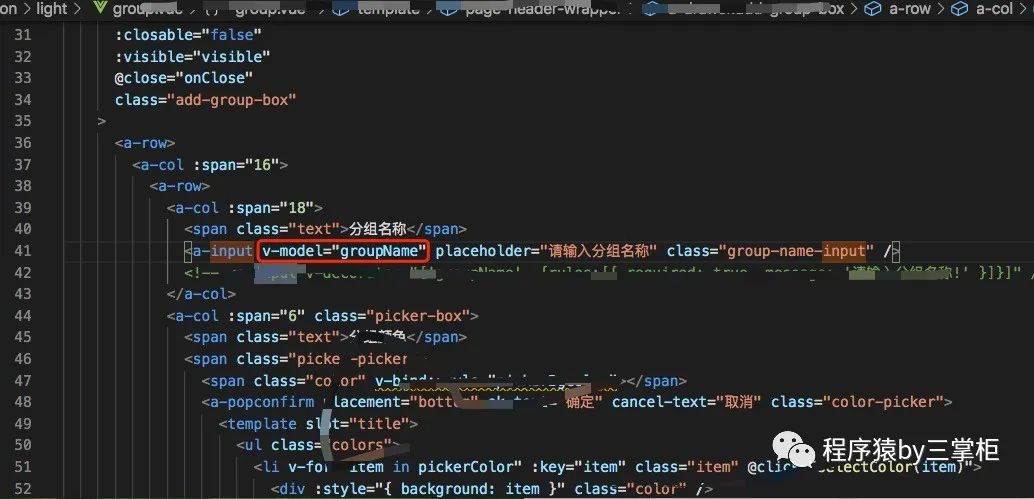The image size is (1034, 499).
Task: Open the a-row breadcrumb item
Action: pyautogui.click(x=909, y=9)
